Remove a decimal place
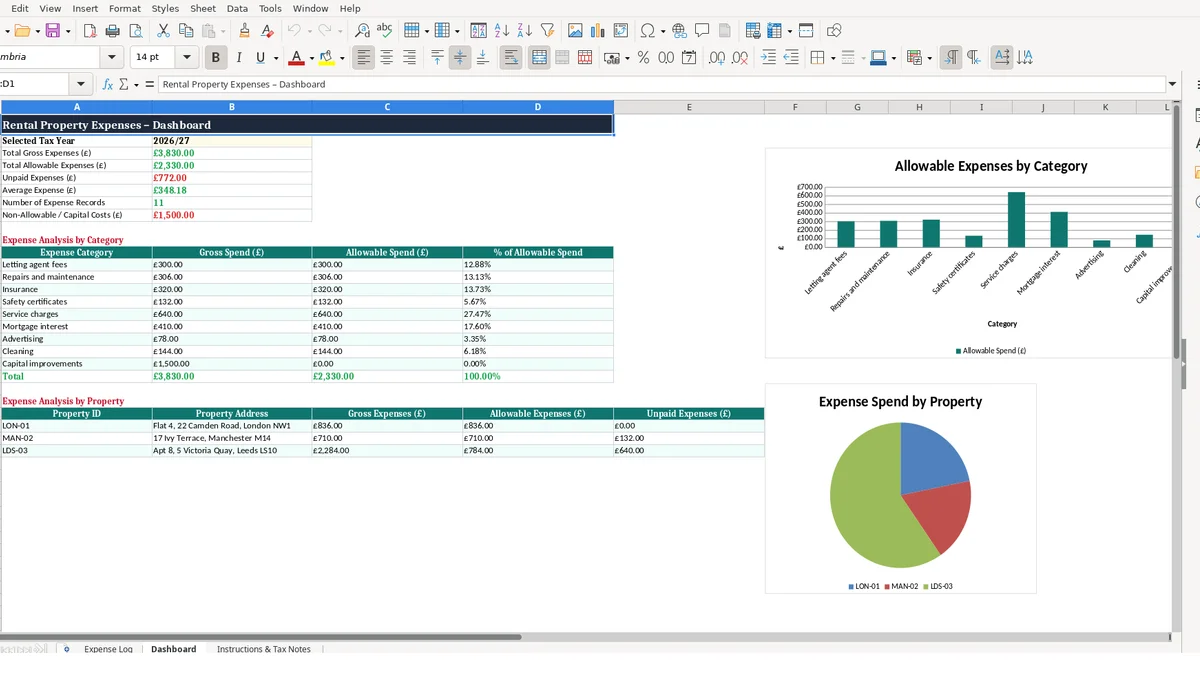The height and width of the screenshot is (675, 1200). [x=740, y=58]
